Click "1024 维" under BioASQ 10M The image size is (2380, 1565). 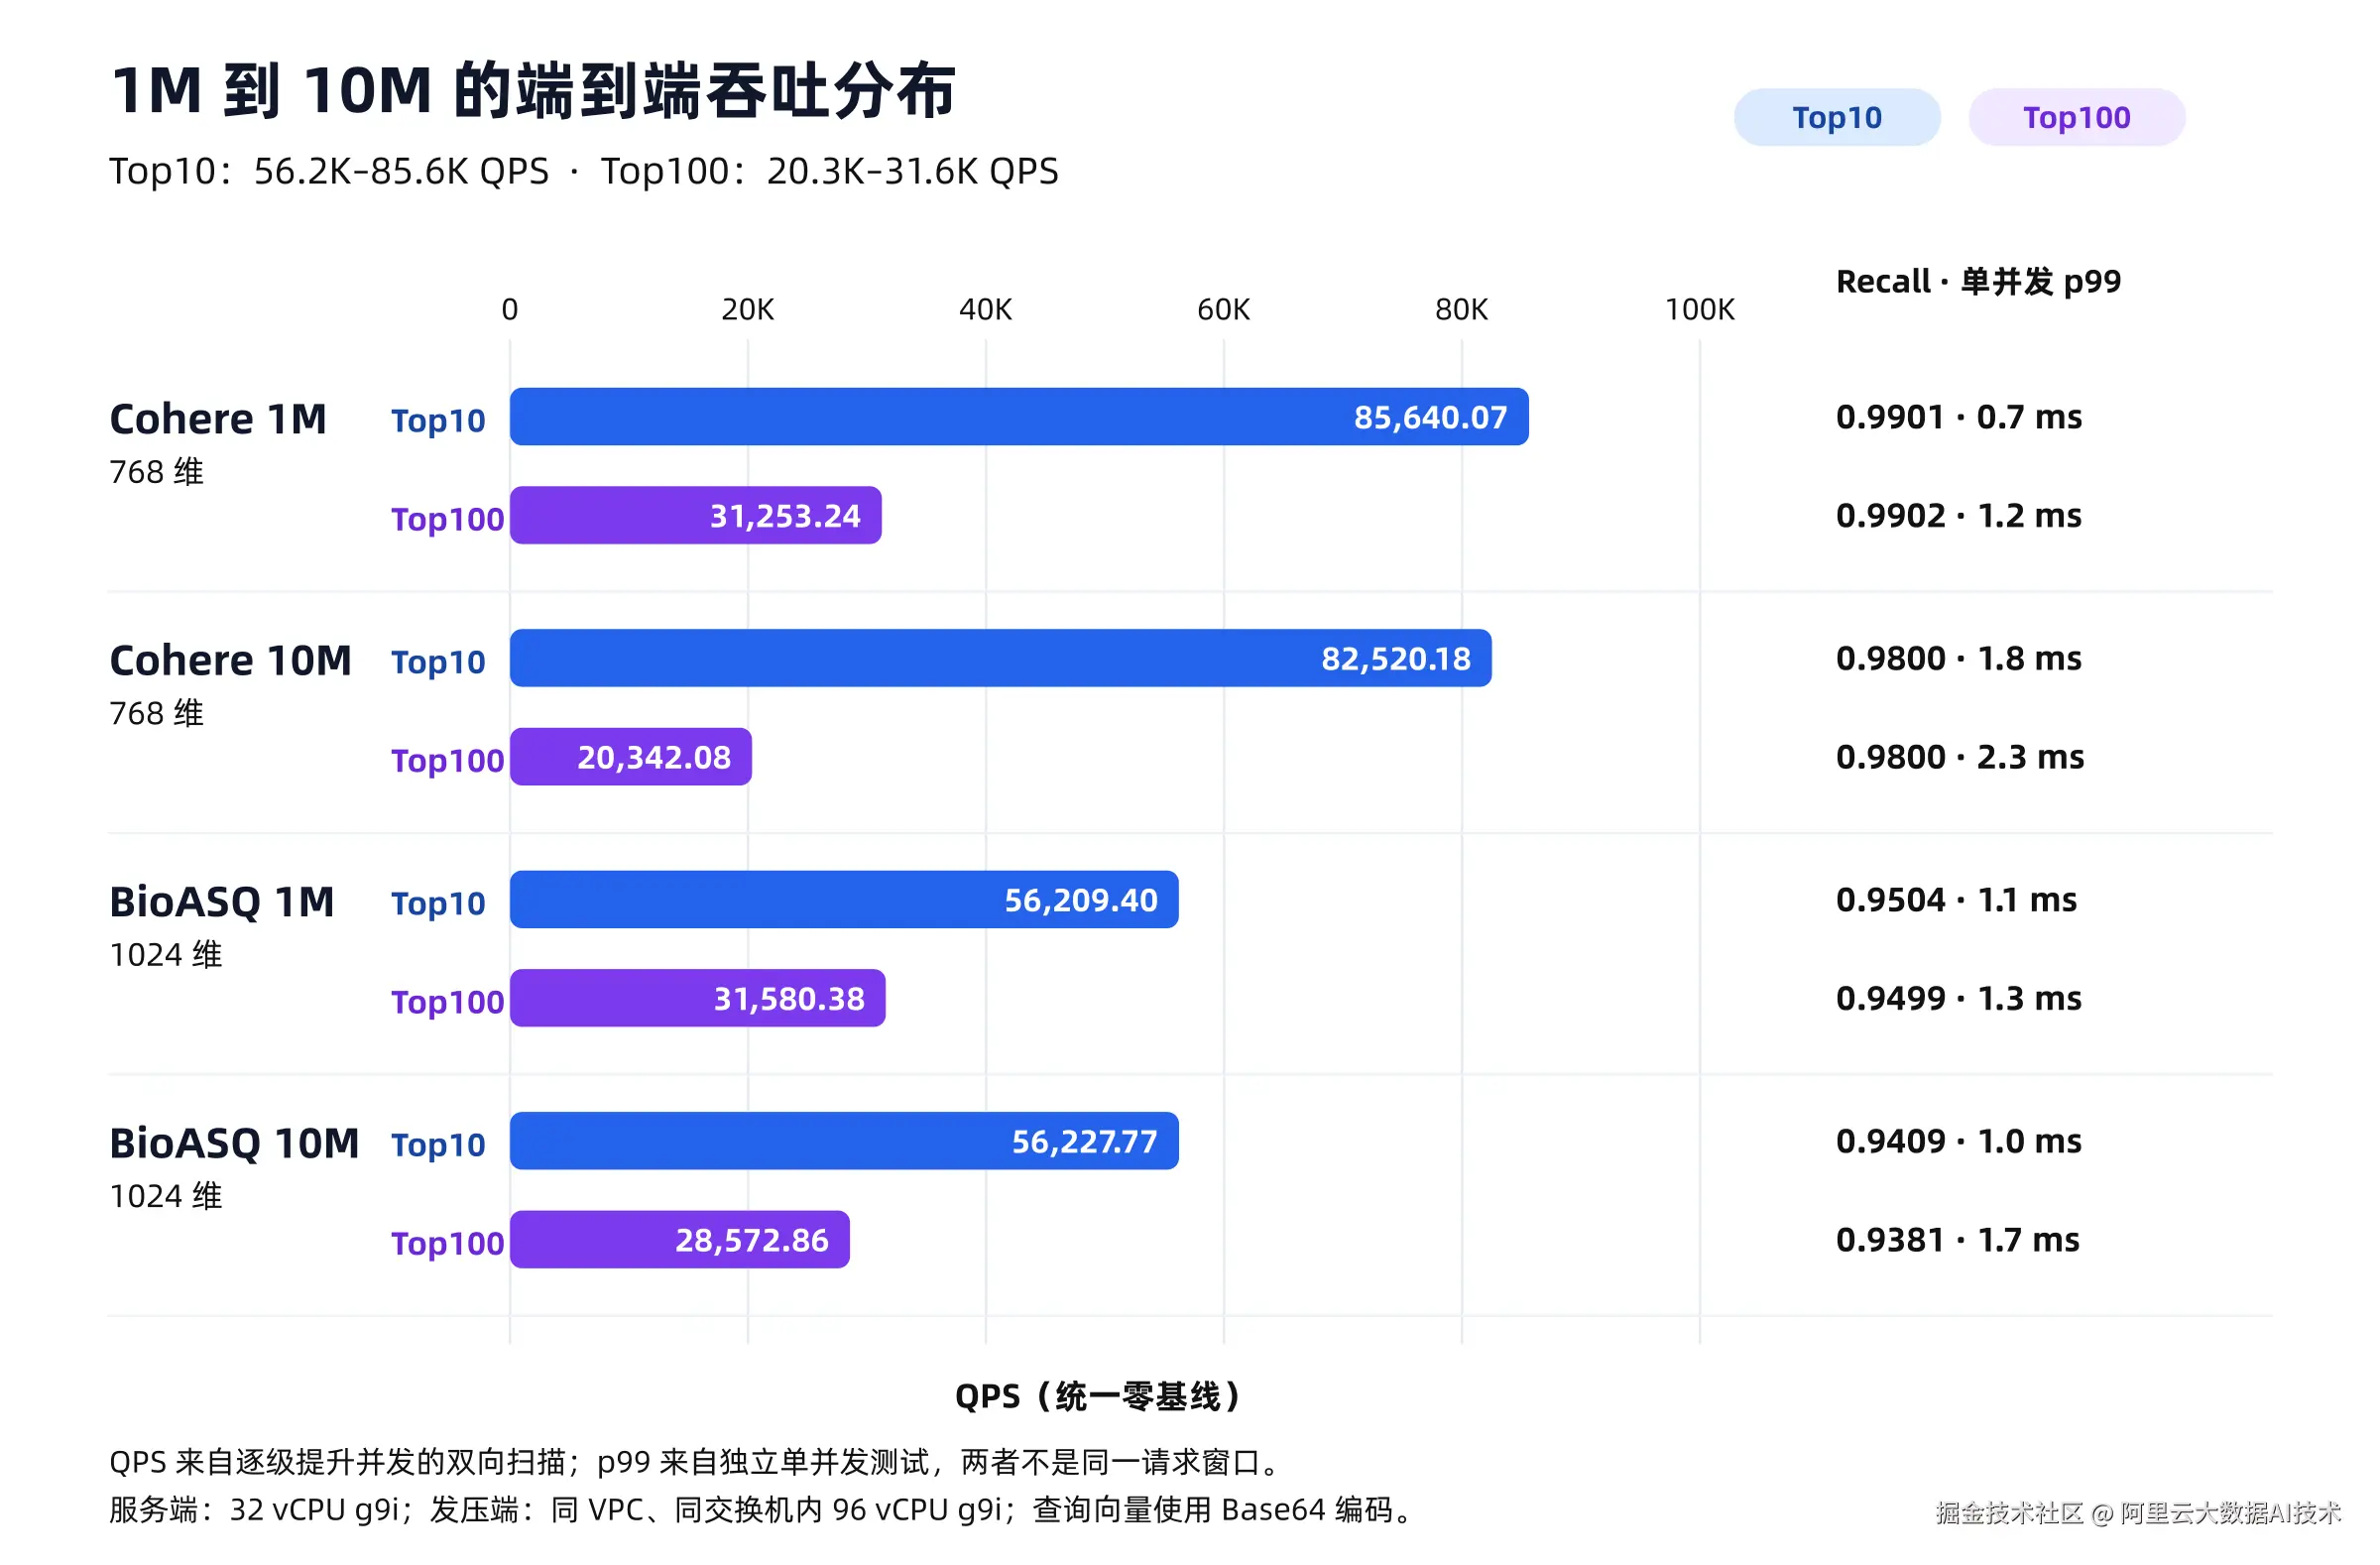point(166,1196)
